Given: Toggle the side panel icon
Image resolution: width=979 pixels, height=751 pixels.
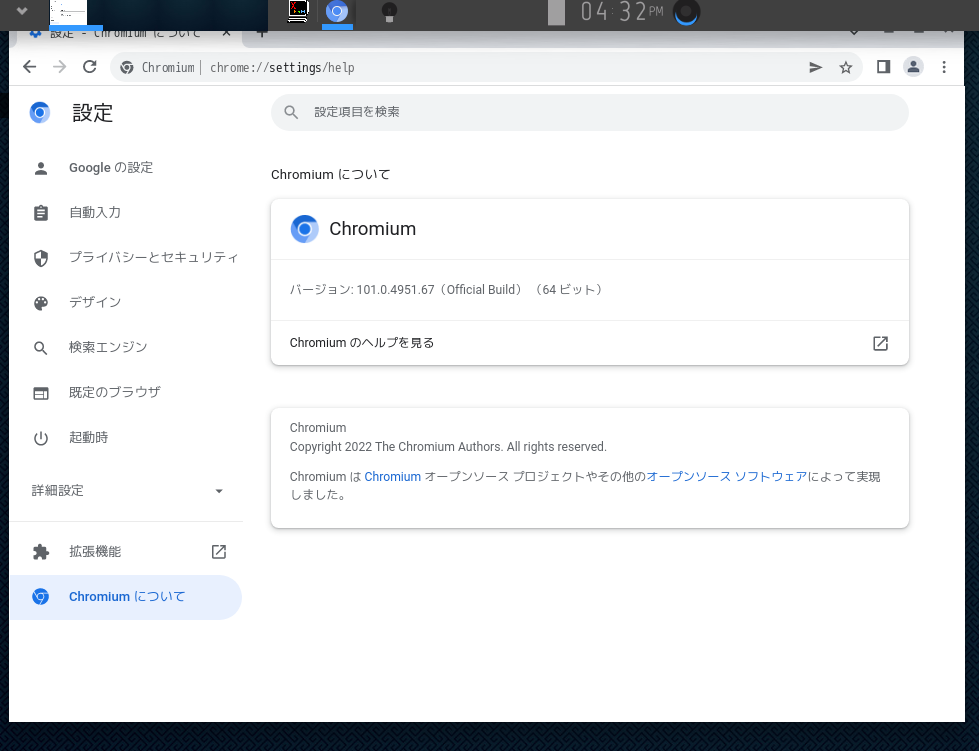Looking at the screenshot, I should click(883, 67).
